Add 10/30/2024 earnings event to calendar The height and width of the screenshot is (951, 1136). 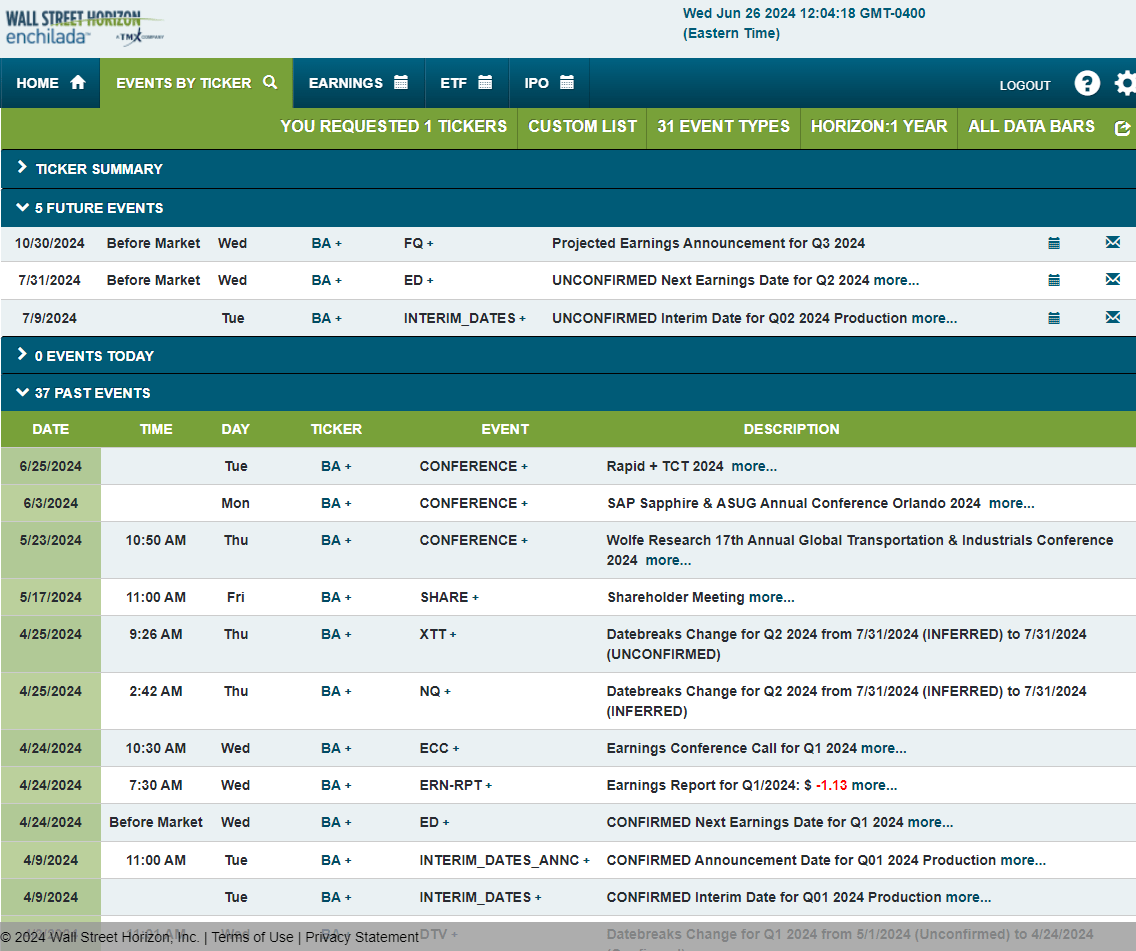pos(1054,243)
